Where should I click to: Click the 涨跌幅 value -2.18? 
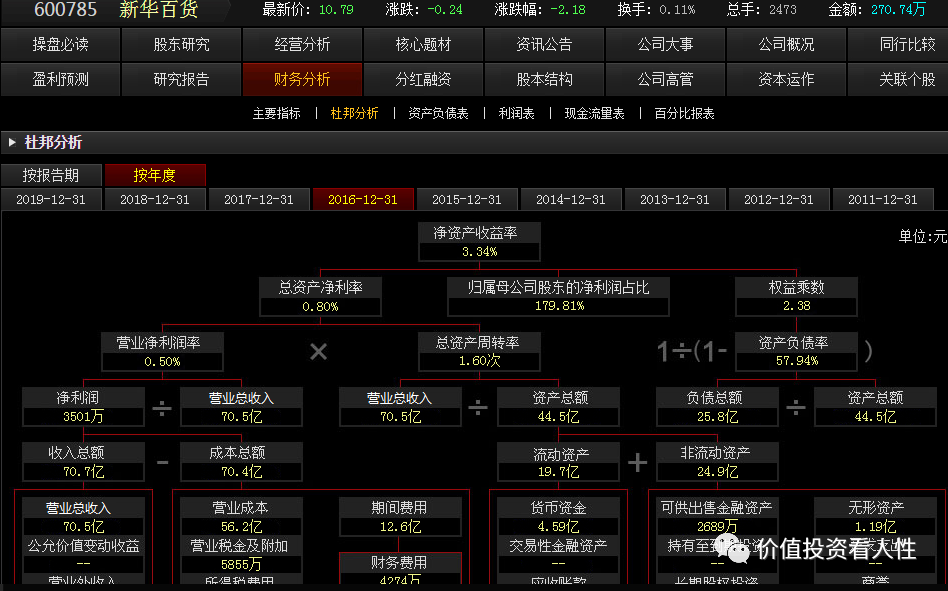tap(569, 10)
